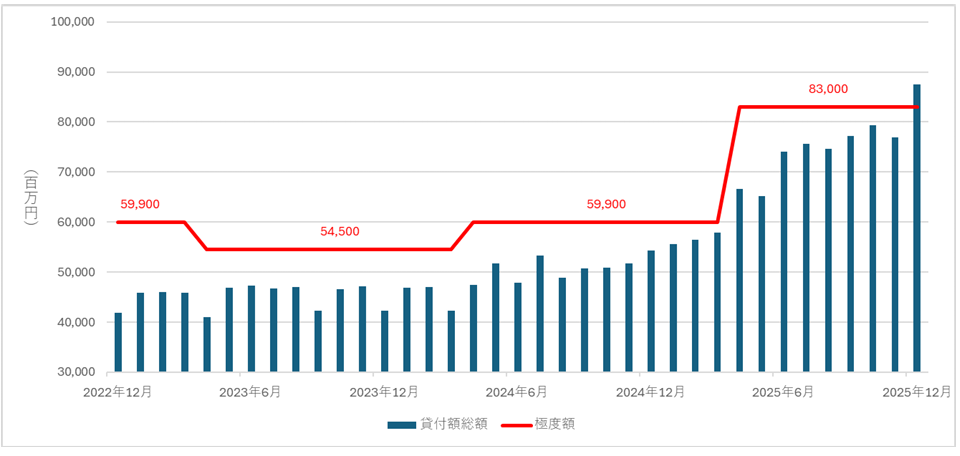Click the 30,000 y-axis label
Image resolution: width=960 pixels, height=456 pixels.
pyautogui.click(x=74, y=372)
